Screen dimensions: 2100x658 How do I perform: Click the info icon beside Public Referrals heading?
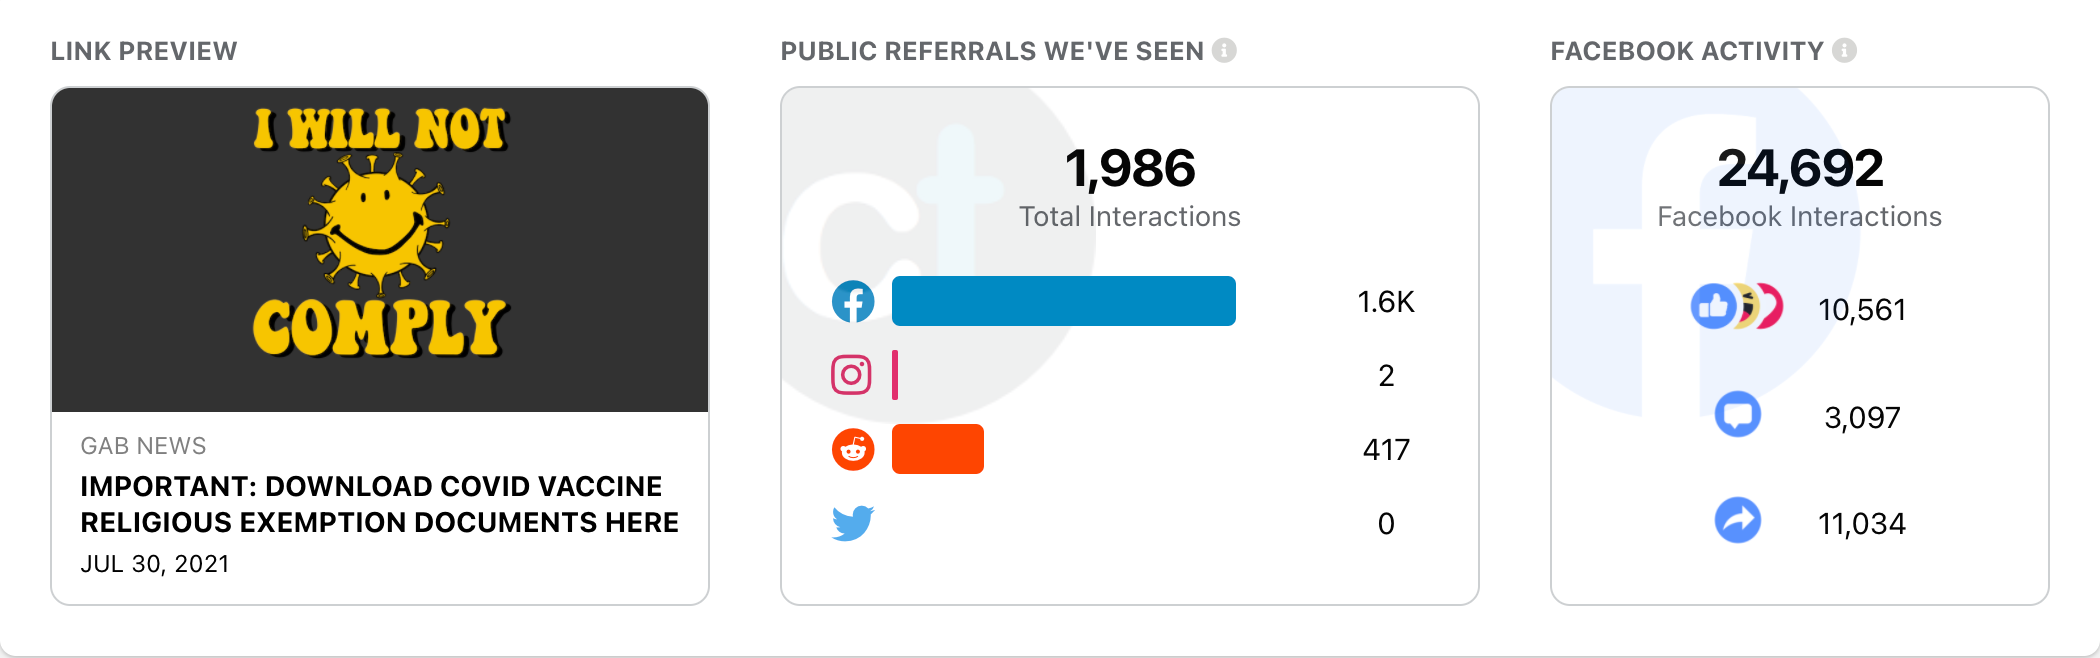tap(1224, 50)
